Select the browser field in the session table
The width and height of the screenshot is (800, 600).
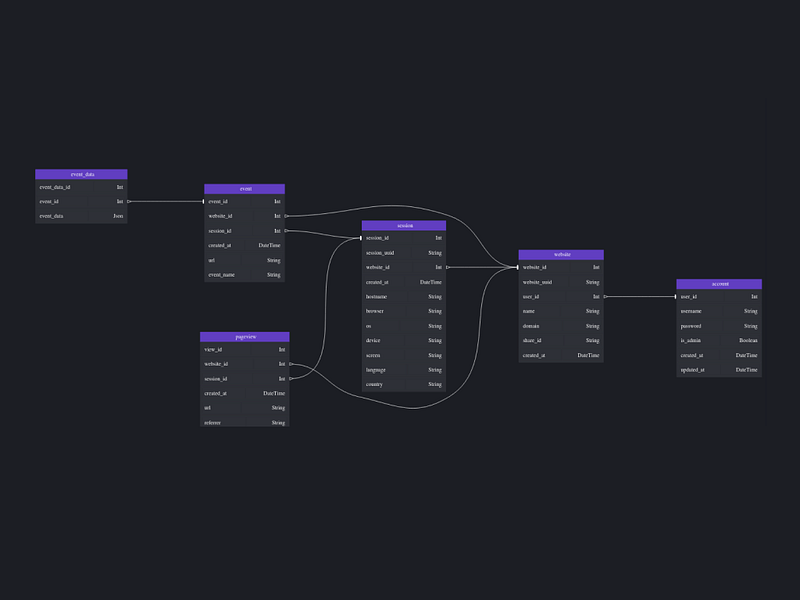(x=402, y=310)
